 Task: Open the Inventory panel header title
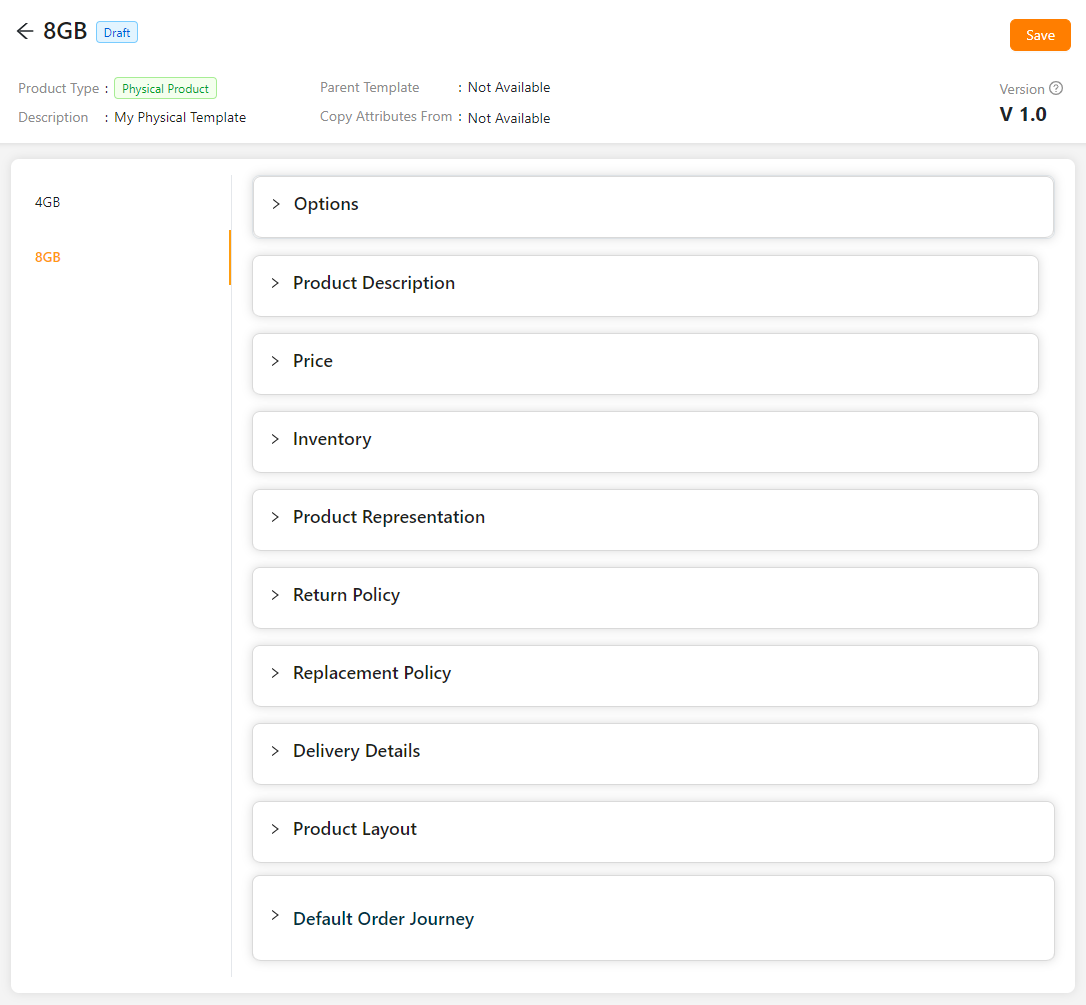point(332,439)
